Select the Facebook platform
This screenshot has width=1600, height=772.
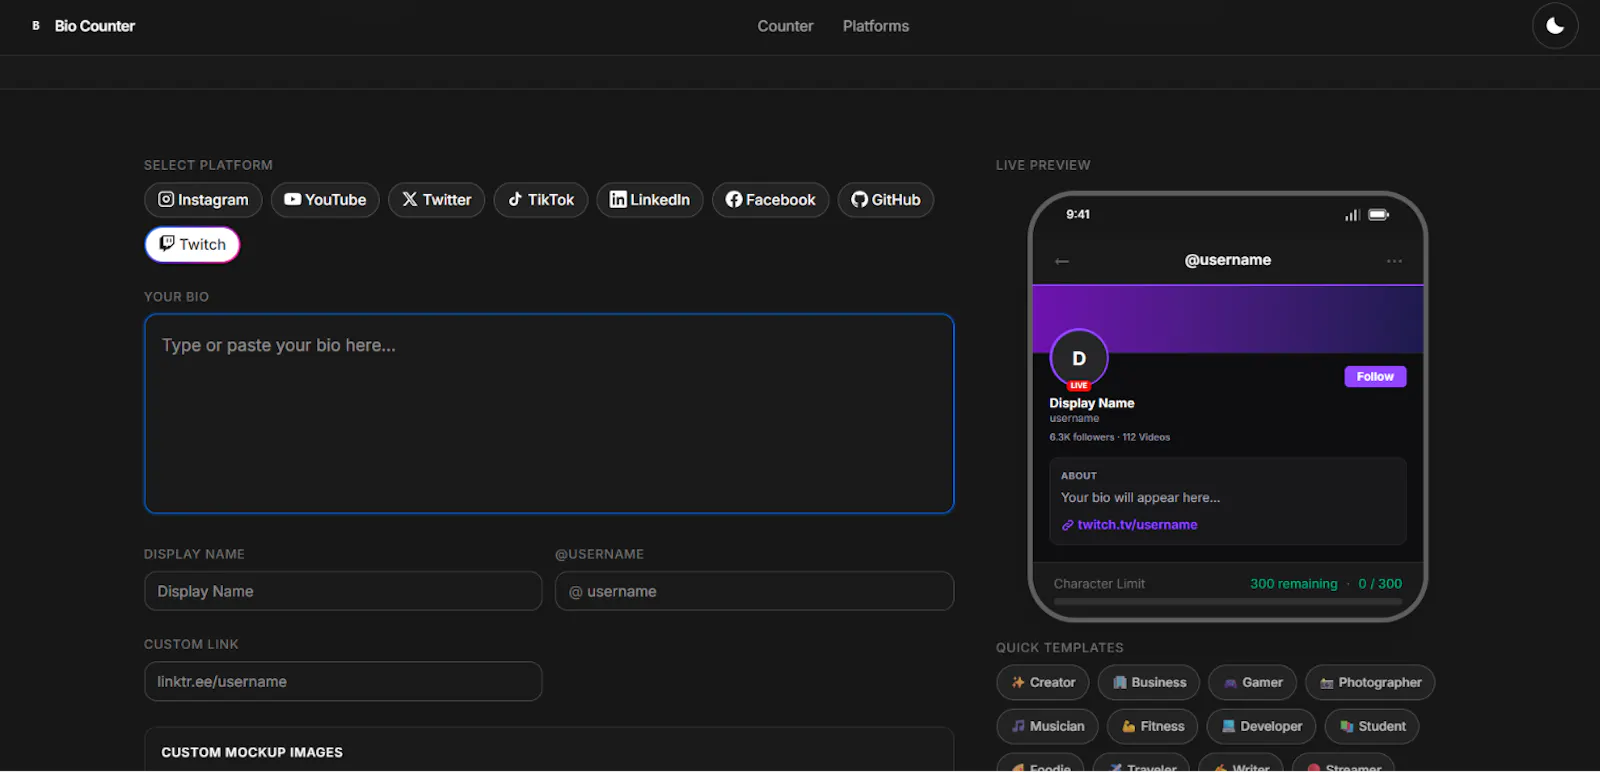click(770, 200)
